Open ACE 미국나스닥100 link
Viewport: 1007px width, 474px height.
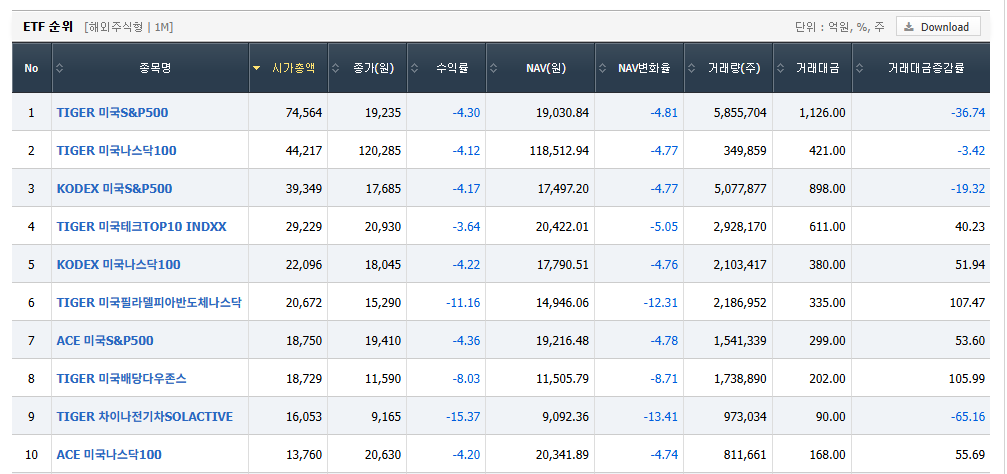tap(109, 454)
